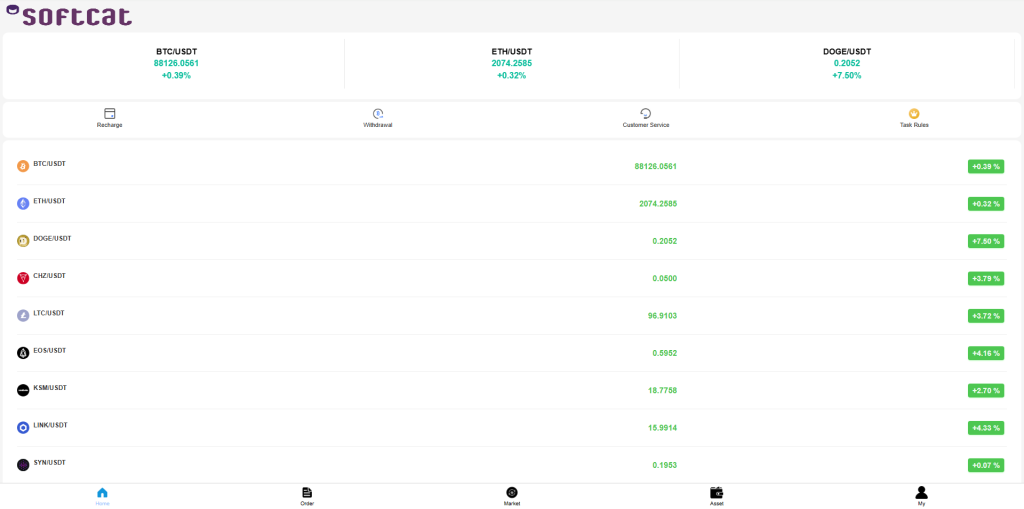Select the Asset label in bottom bar
Screen dimensions: 1024x509
coord(716,504)
